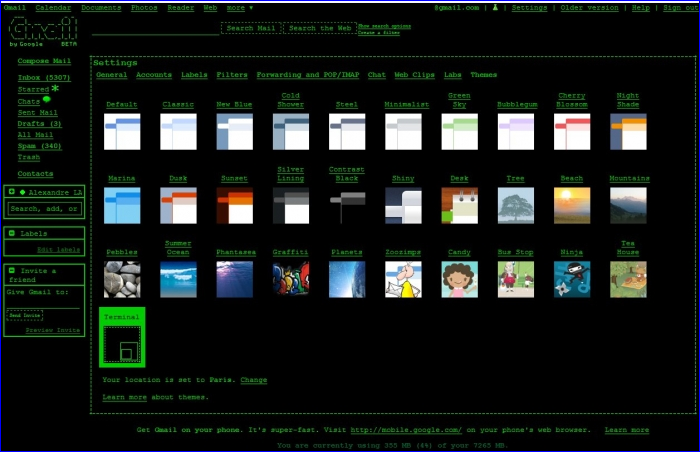This screenshot has width=700, height=452.
Task: Click the Send Invite button
Action: [25, 315]
